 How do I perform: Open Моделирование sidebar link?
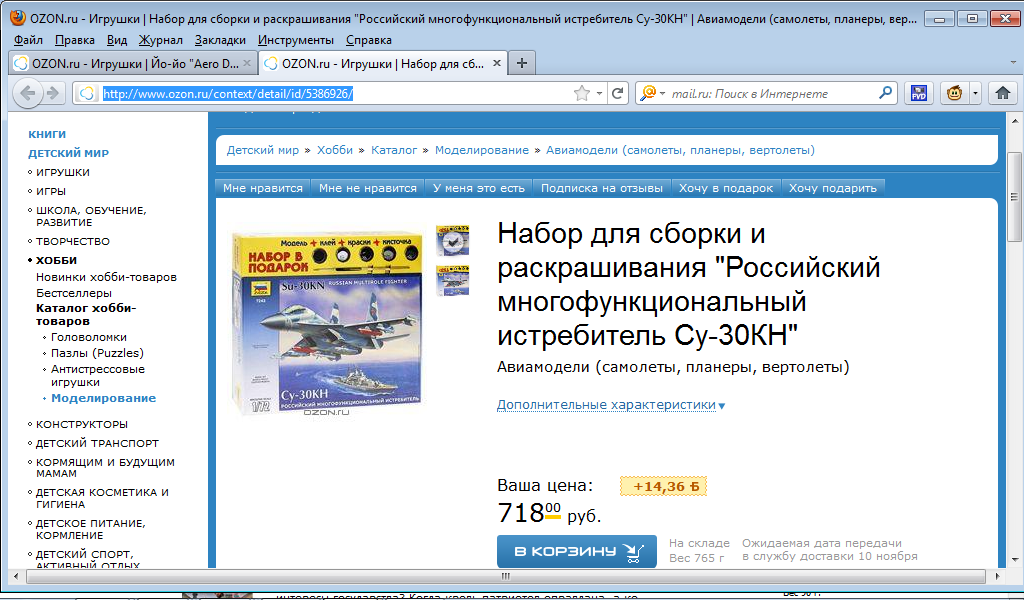point(103,398)
